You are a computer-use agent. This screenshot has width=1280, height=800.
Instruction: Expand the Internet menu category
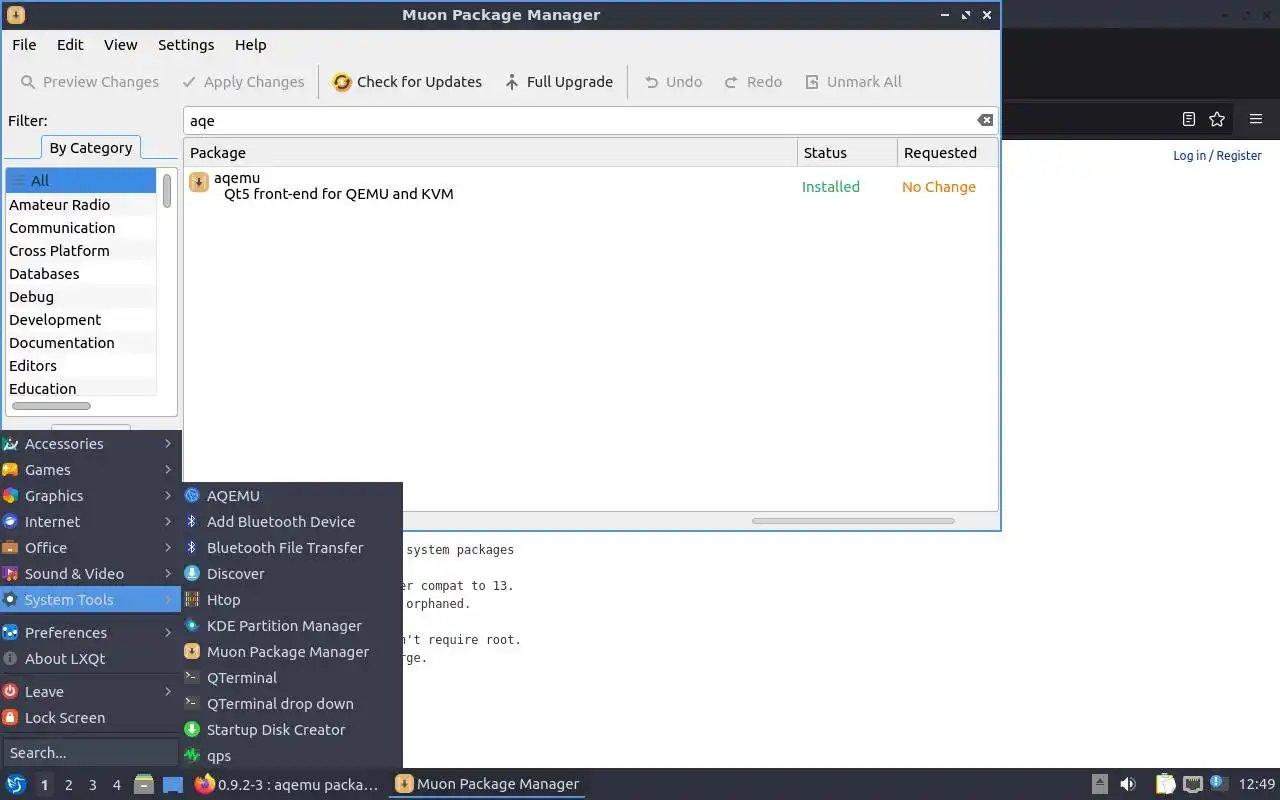coord(90,522)
